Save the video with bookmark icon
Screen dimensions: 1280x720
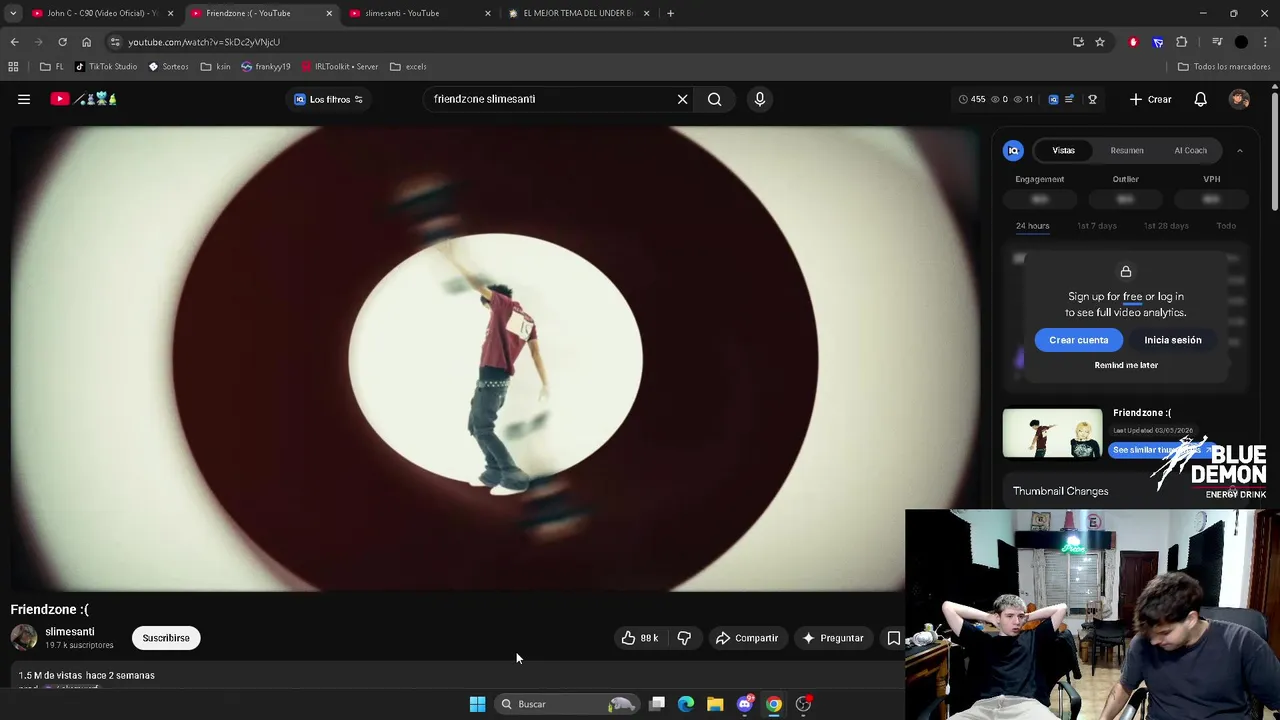tap(893, 638)
